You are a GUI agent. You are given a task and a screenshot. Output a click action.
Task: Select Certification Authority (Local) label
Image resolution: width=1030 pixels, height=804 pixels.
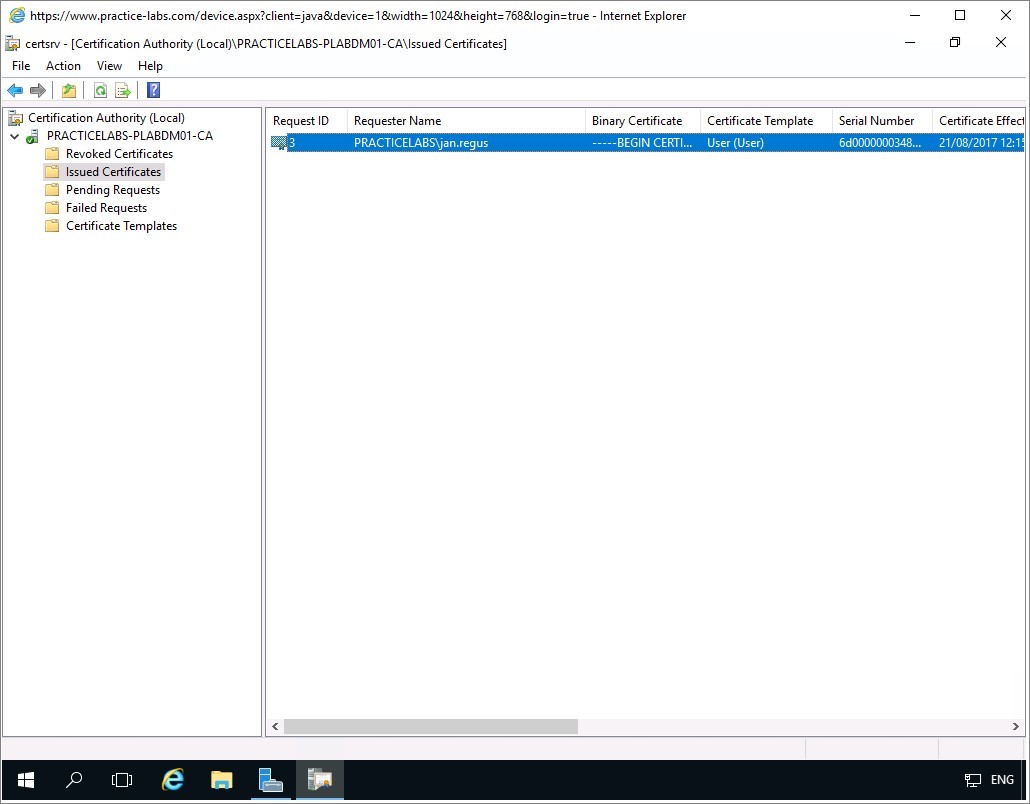point(106,118)
